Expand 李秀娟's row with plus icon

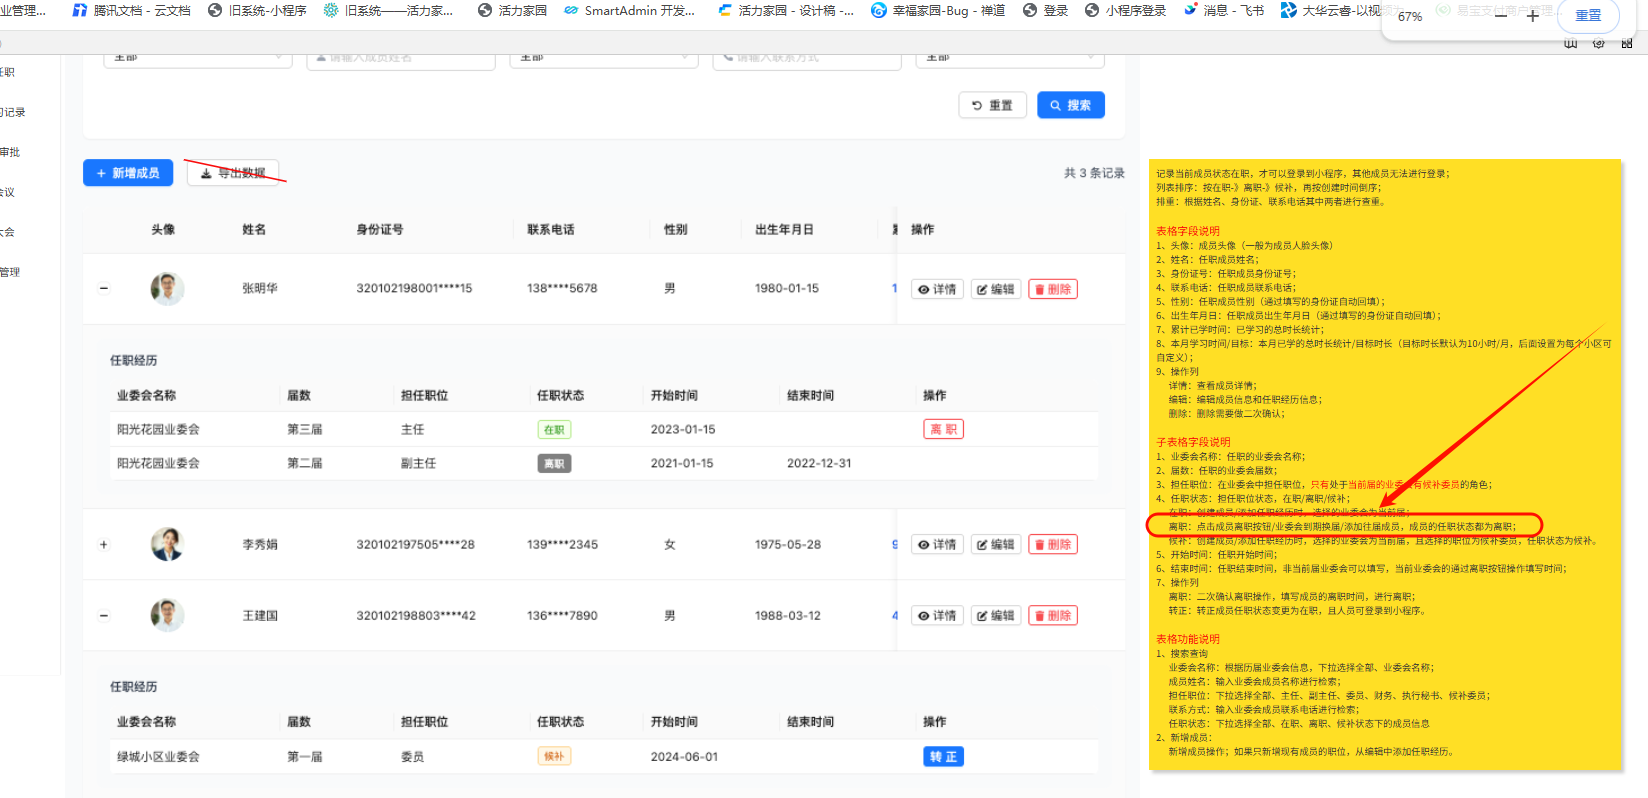[x=104, y=545]
